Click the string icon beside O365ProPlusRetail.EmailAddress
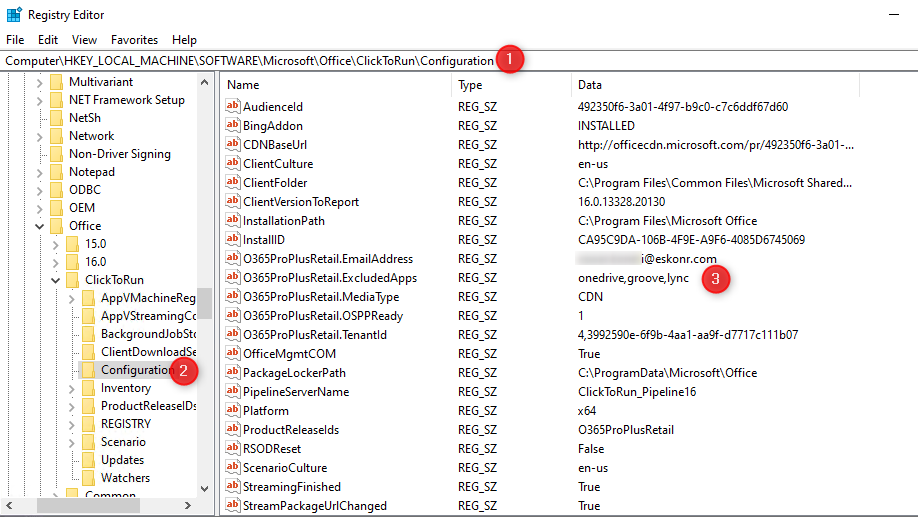This screenshot has width=918, height=517. pyautogui.click(x=232, y=258)
